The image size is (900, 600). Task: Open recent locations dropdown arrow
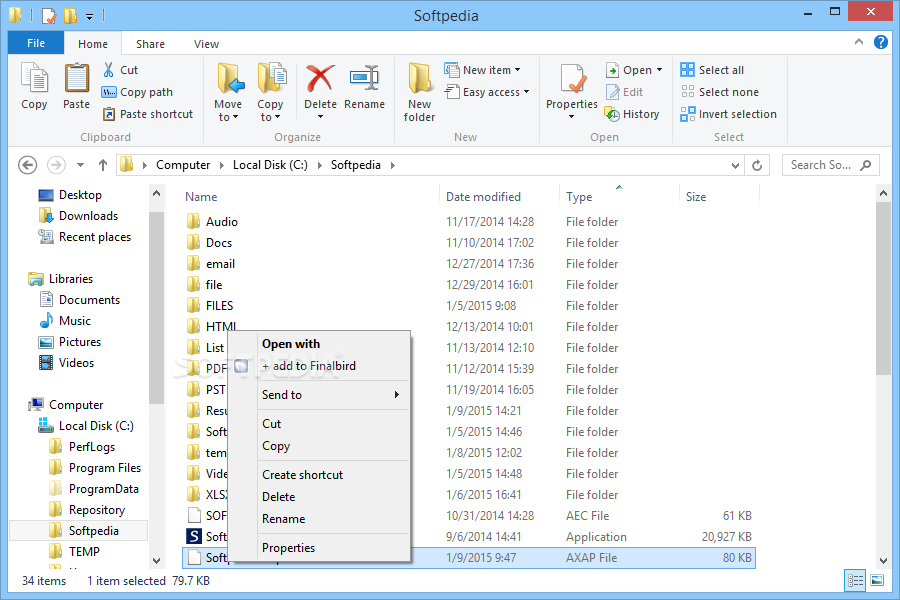point(80,165)
